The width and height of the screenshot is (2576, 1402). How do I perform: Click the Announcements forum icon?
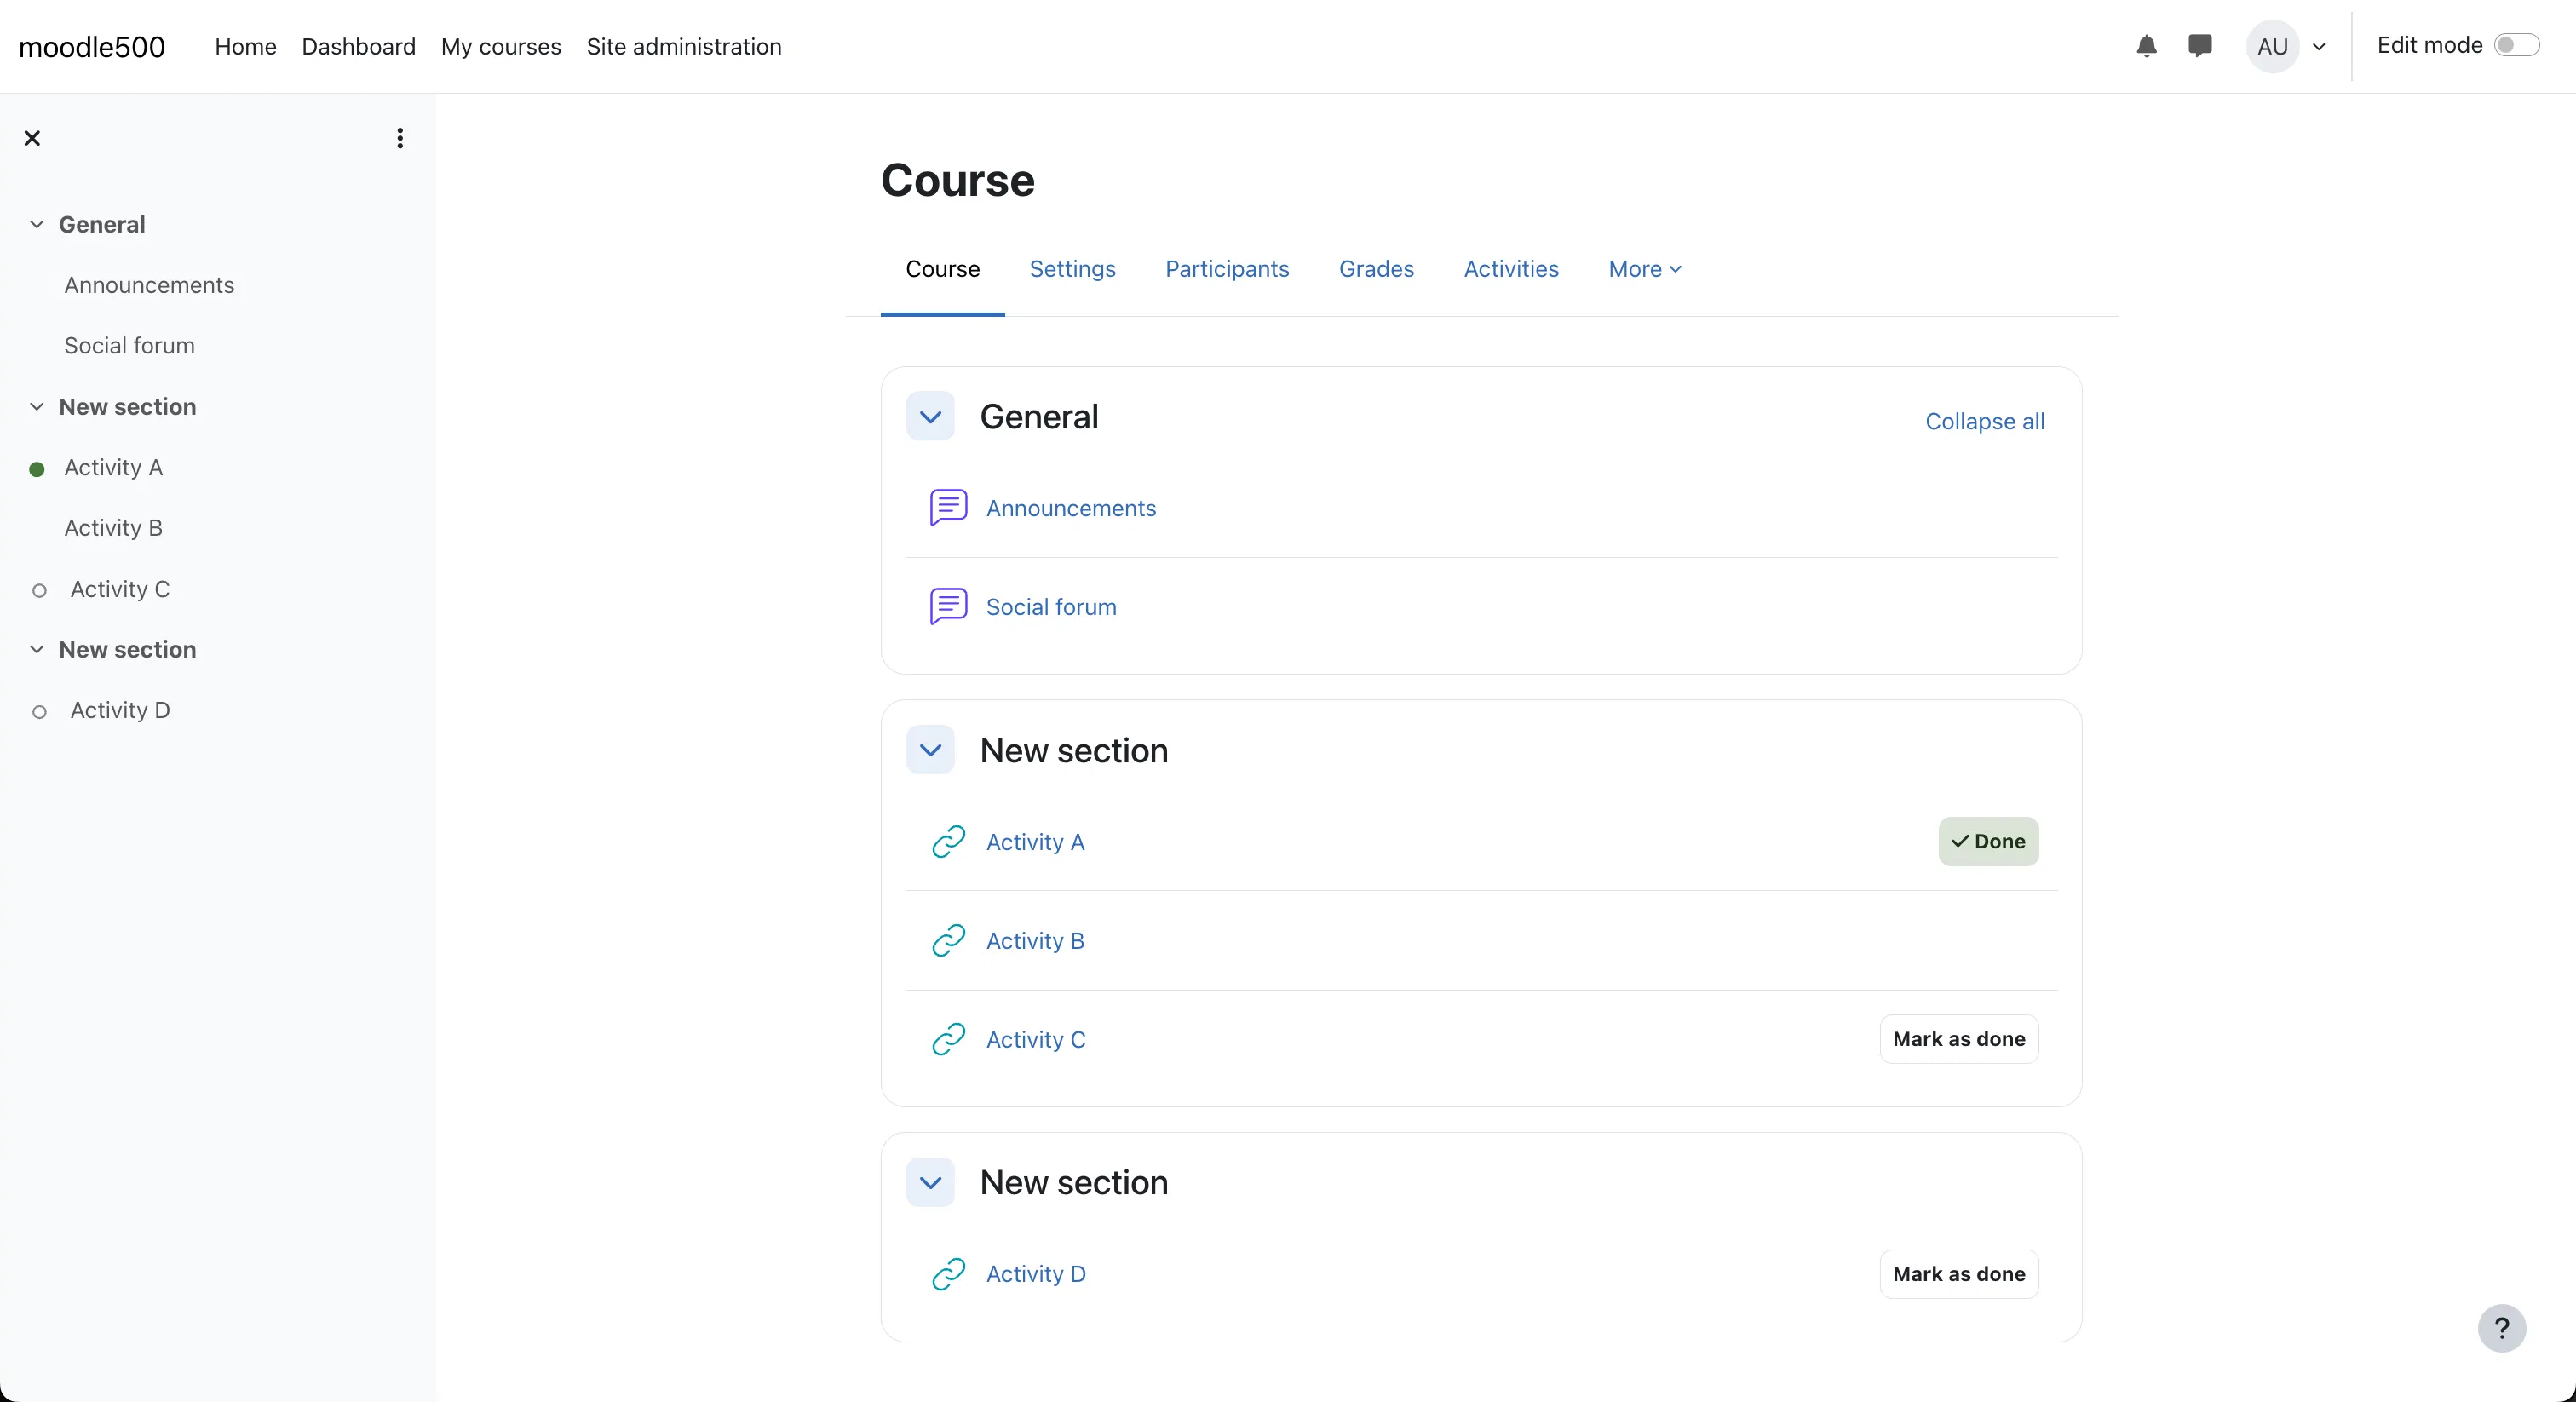[x=948, y=507]
